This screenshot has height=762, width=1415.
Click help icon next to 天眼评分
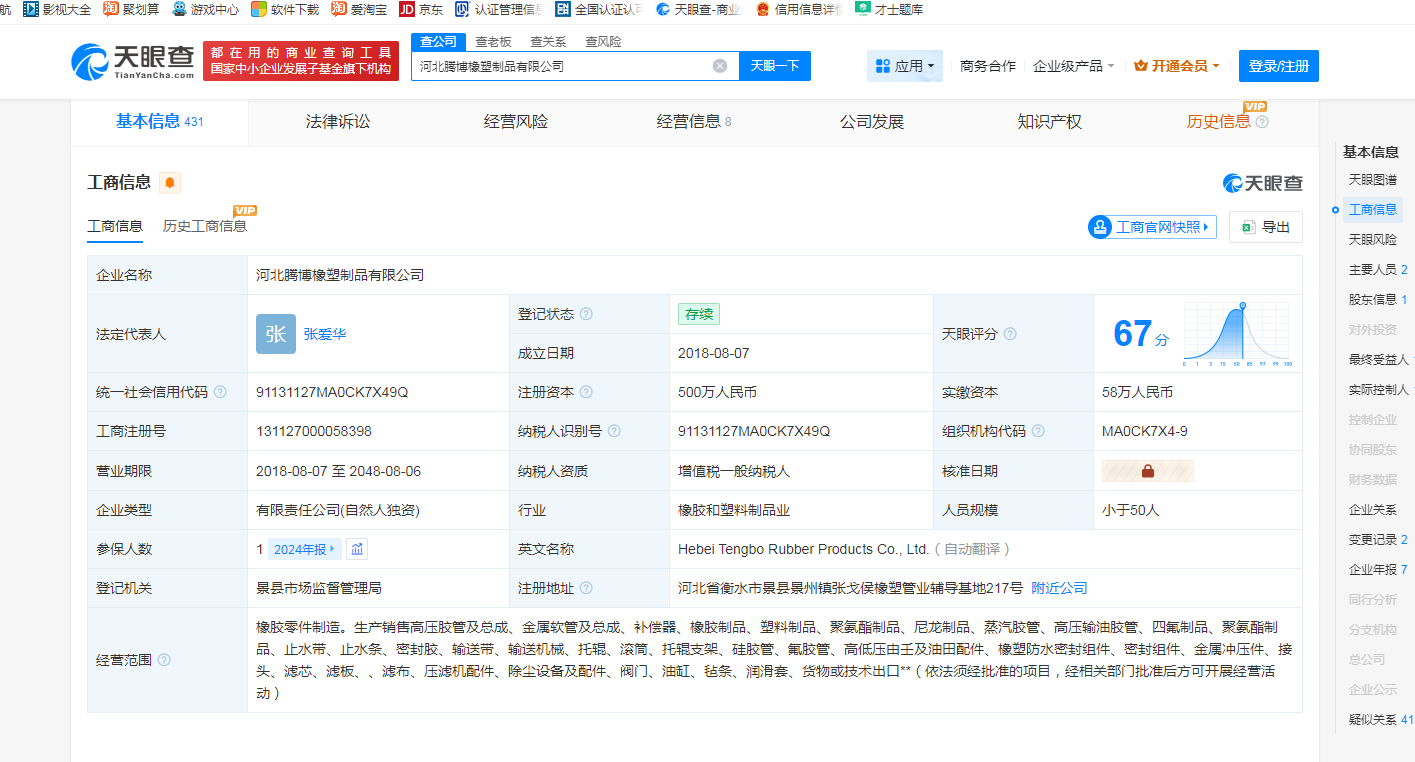[x=1010, y=334]
